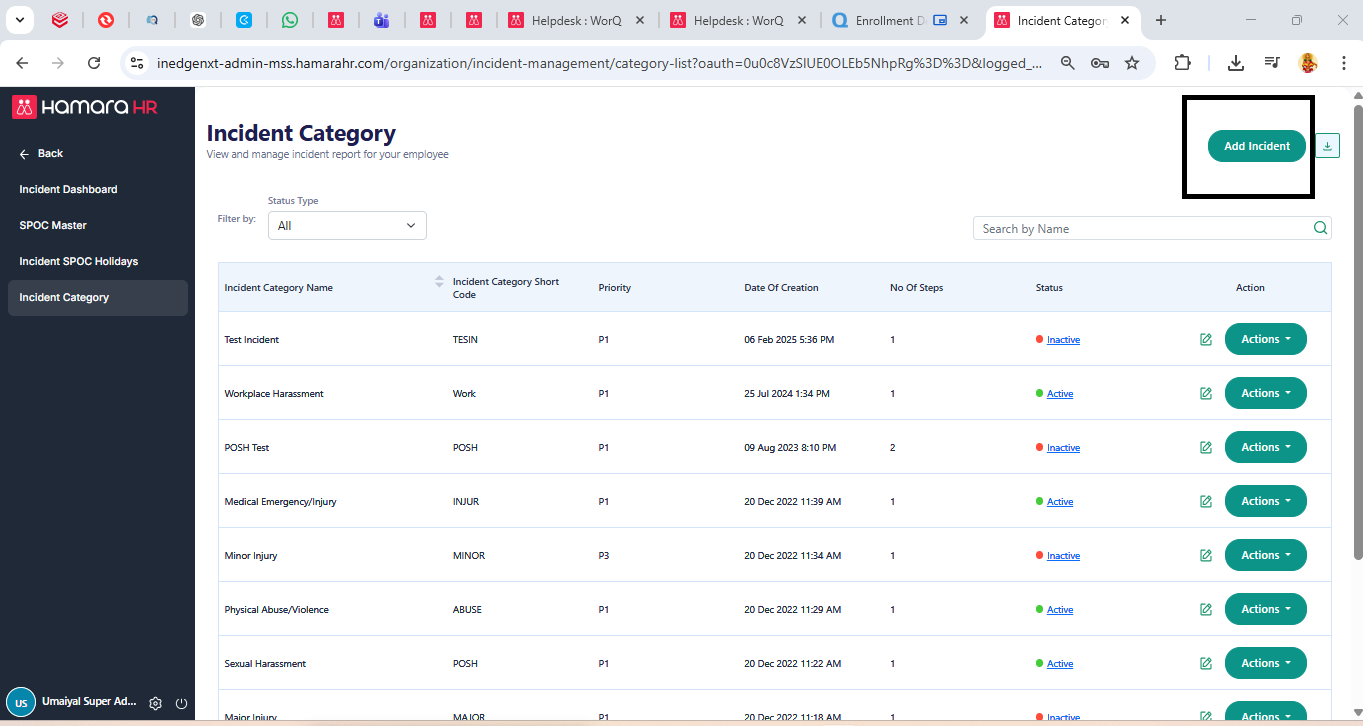Open the Status Type dropdown
The height and width of the screenshot is (726, 1363).
click(347, 226)
